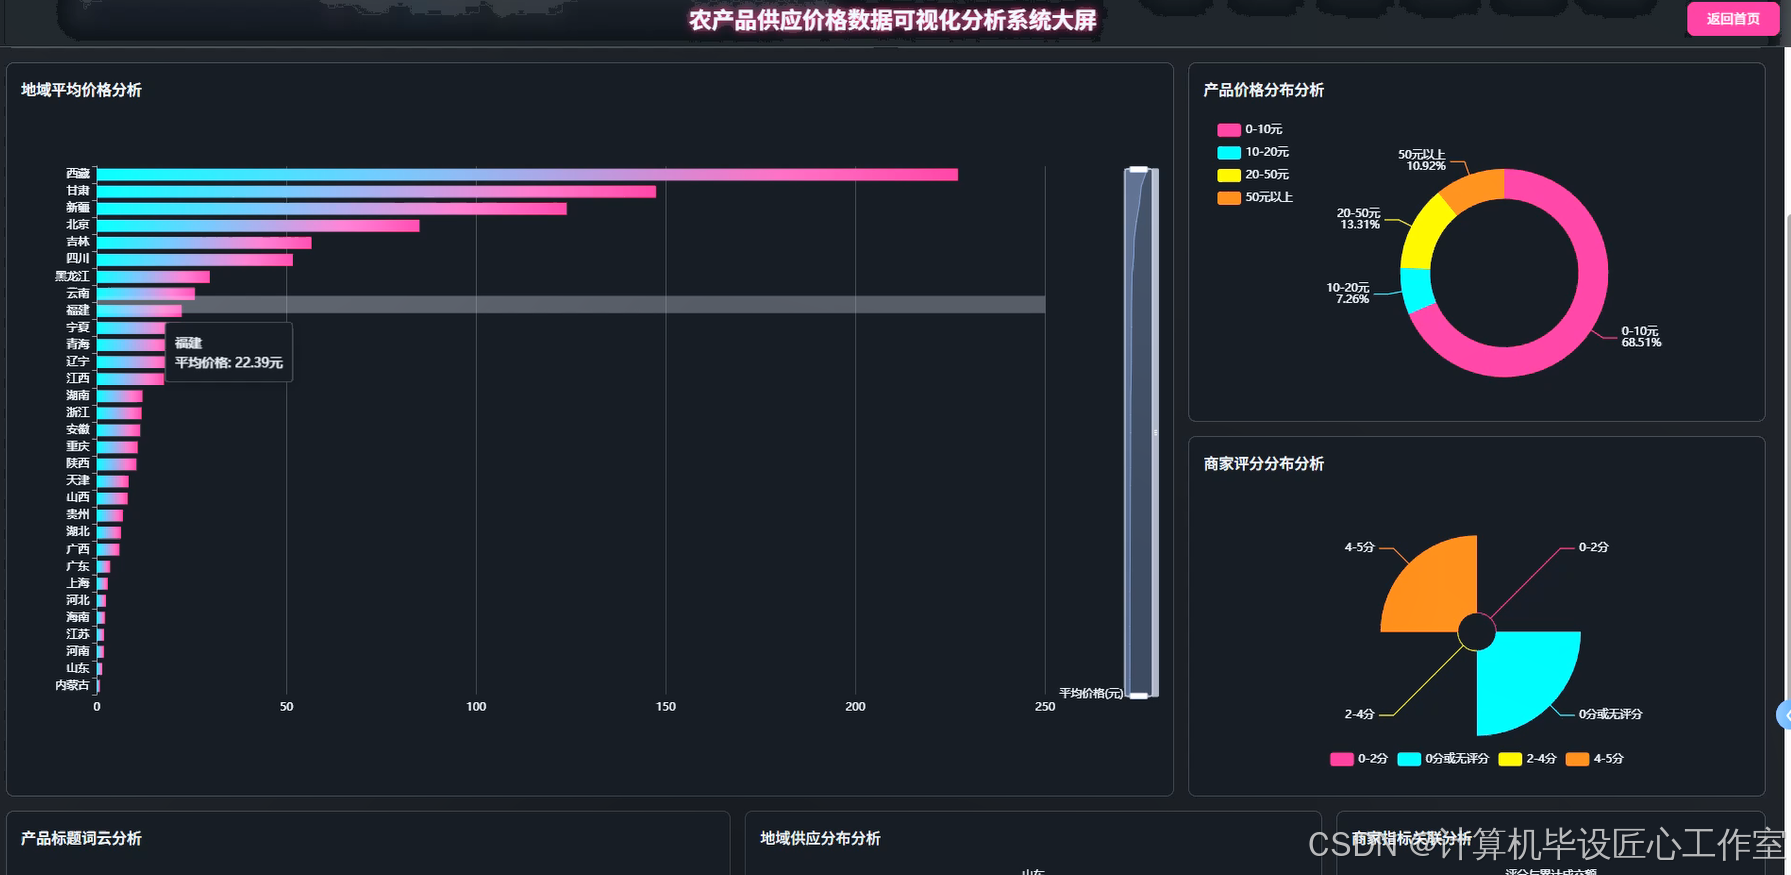This screenshot has width=1791, height=875.
Task: Toggle the 0分或无评分 legend entry
Action: coord(1443,759)
